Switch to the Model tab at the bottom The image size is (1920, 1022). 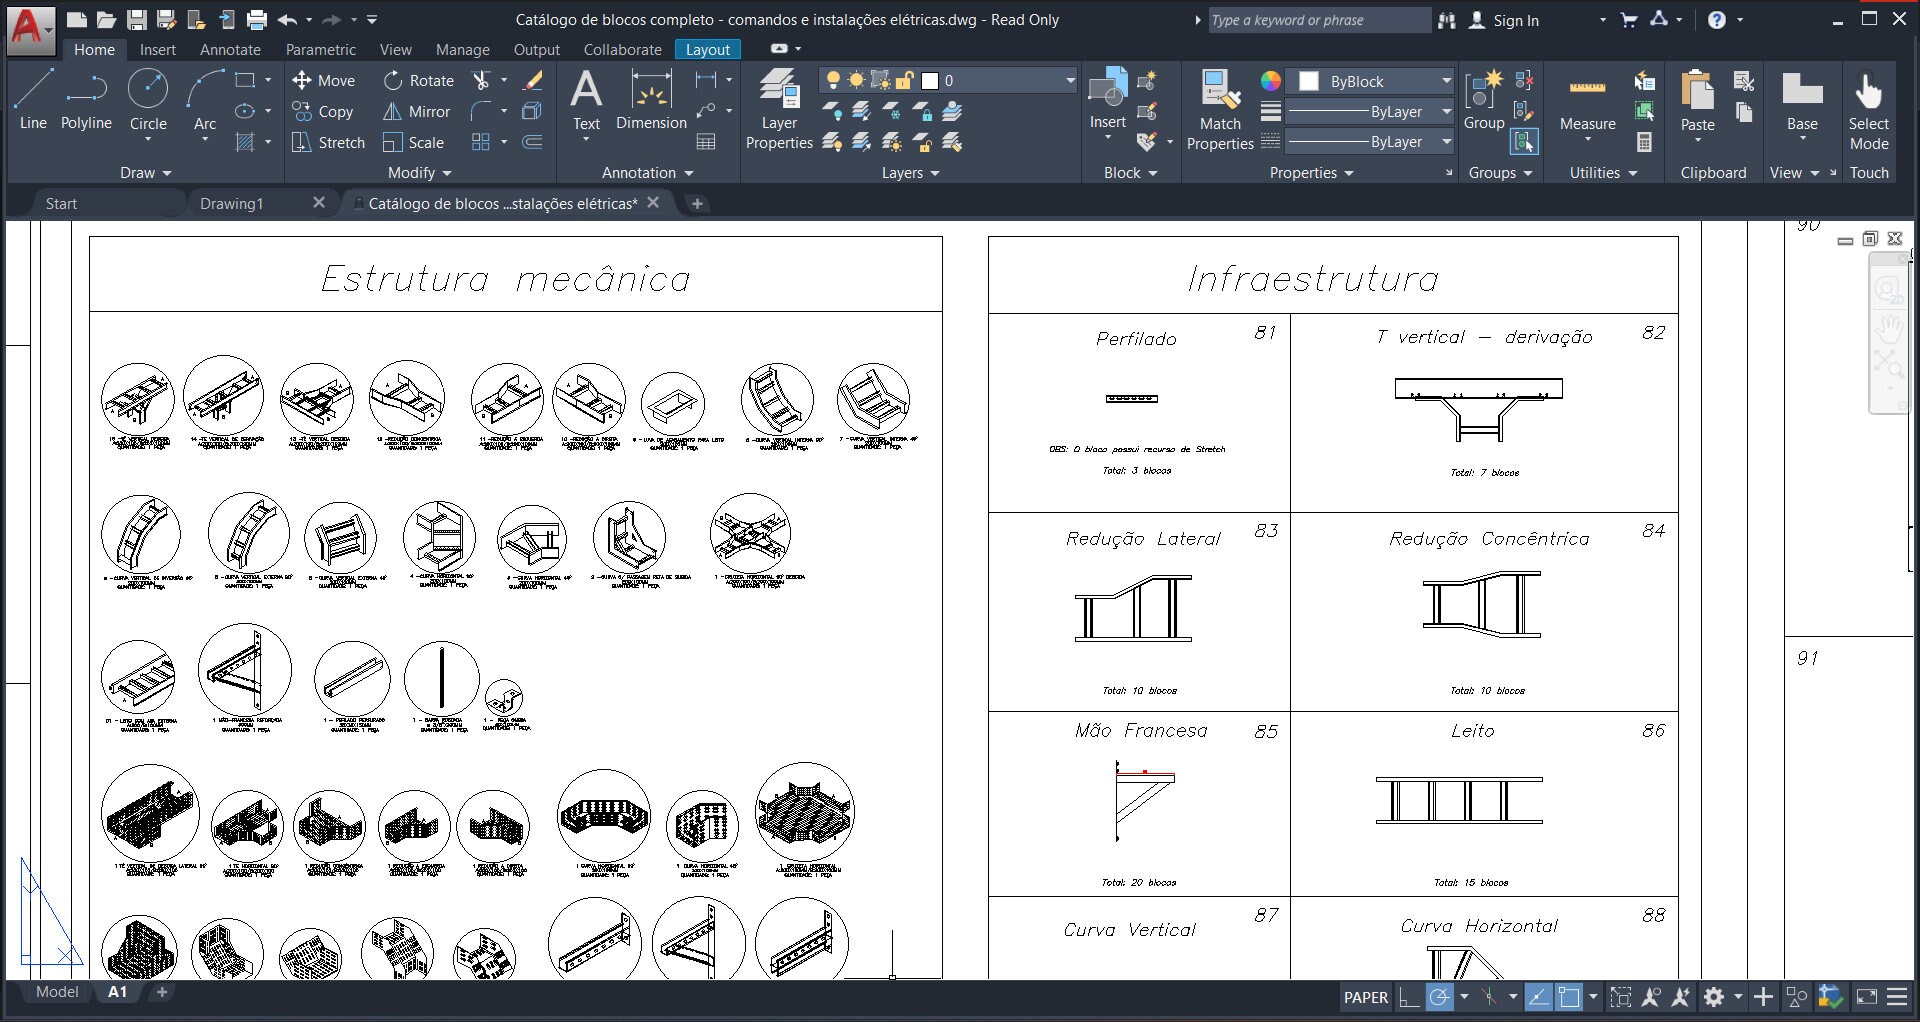(56, 991)
